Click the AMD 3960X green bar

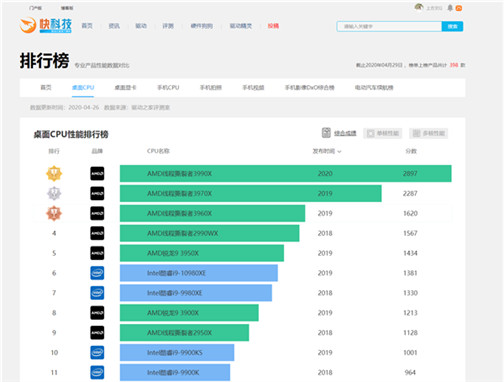pos(212,213)
